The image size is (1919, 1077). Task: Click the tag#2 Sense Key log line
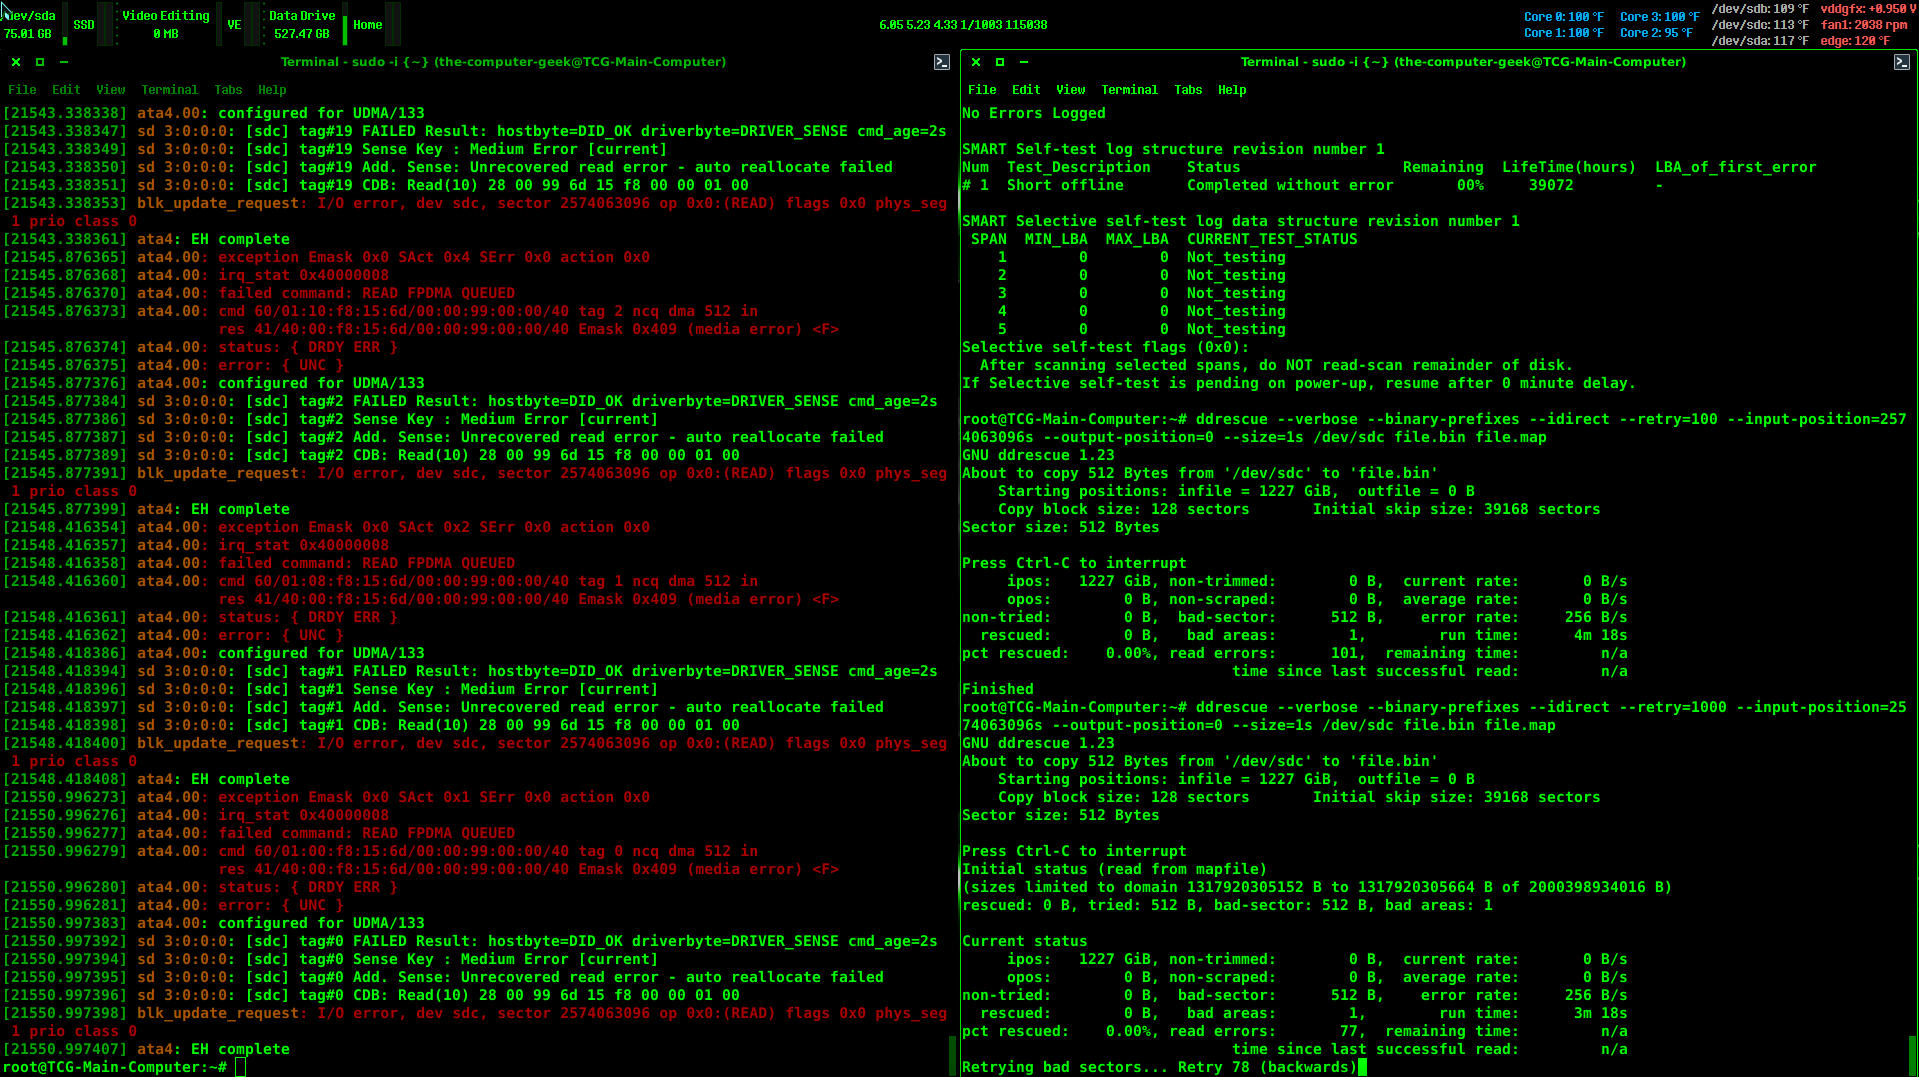point(331,419)
